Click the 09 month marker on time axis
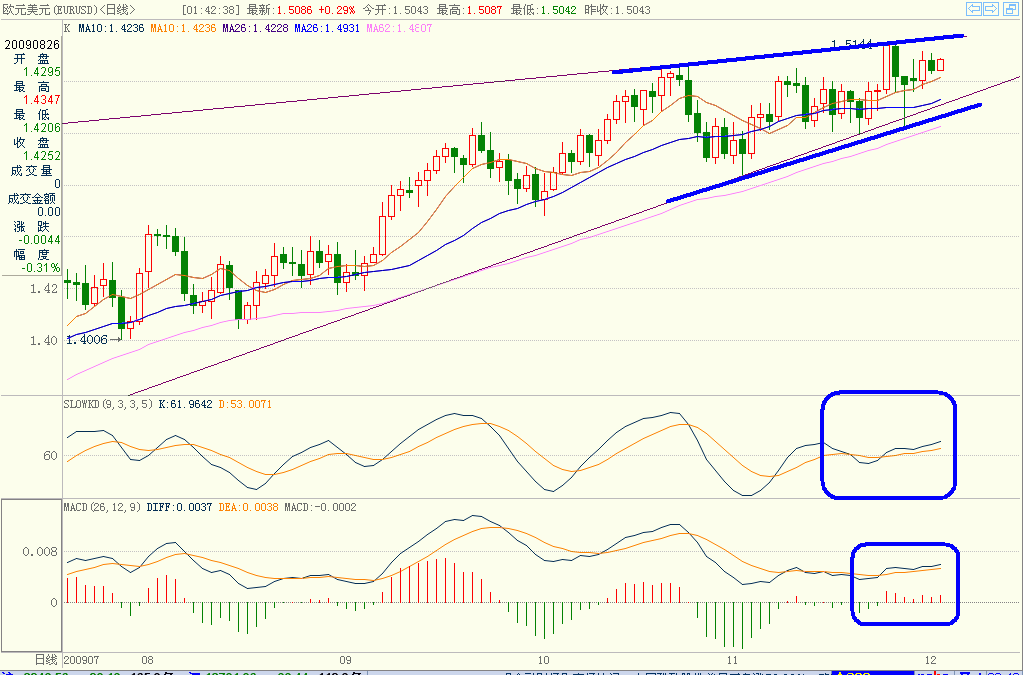Viewport: 1023px width, 675px height. [345, 659]
